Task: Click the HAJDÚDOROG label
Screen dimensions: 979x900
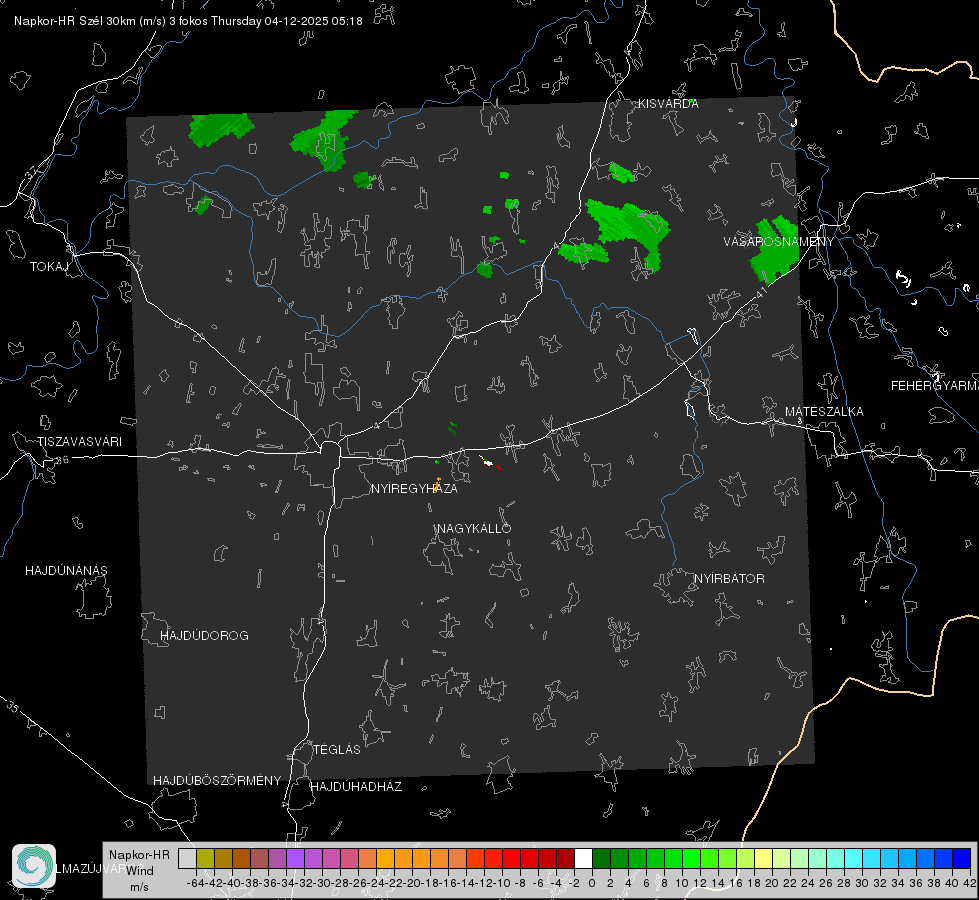Action: [x=204, y=635]
